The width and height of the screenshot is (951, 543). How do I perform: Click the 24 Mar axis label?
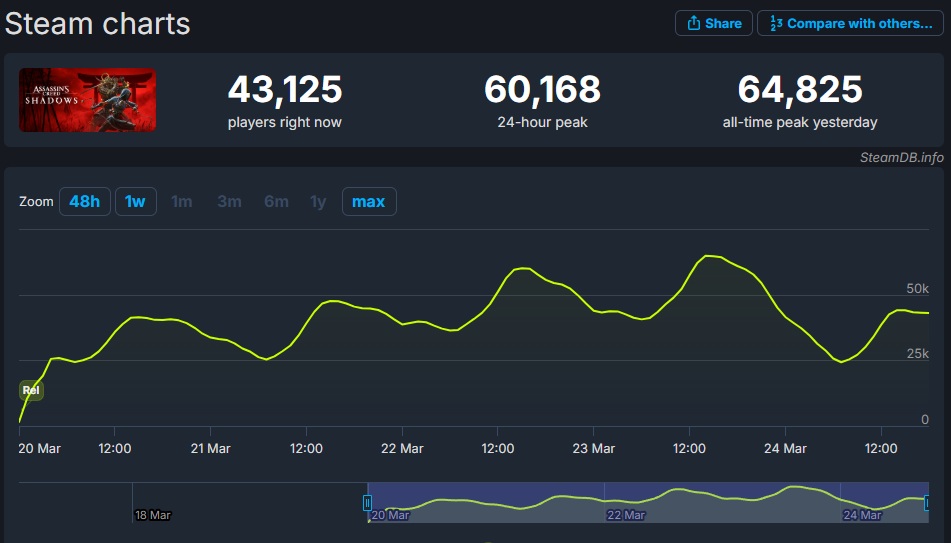pos(785,448)
